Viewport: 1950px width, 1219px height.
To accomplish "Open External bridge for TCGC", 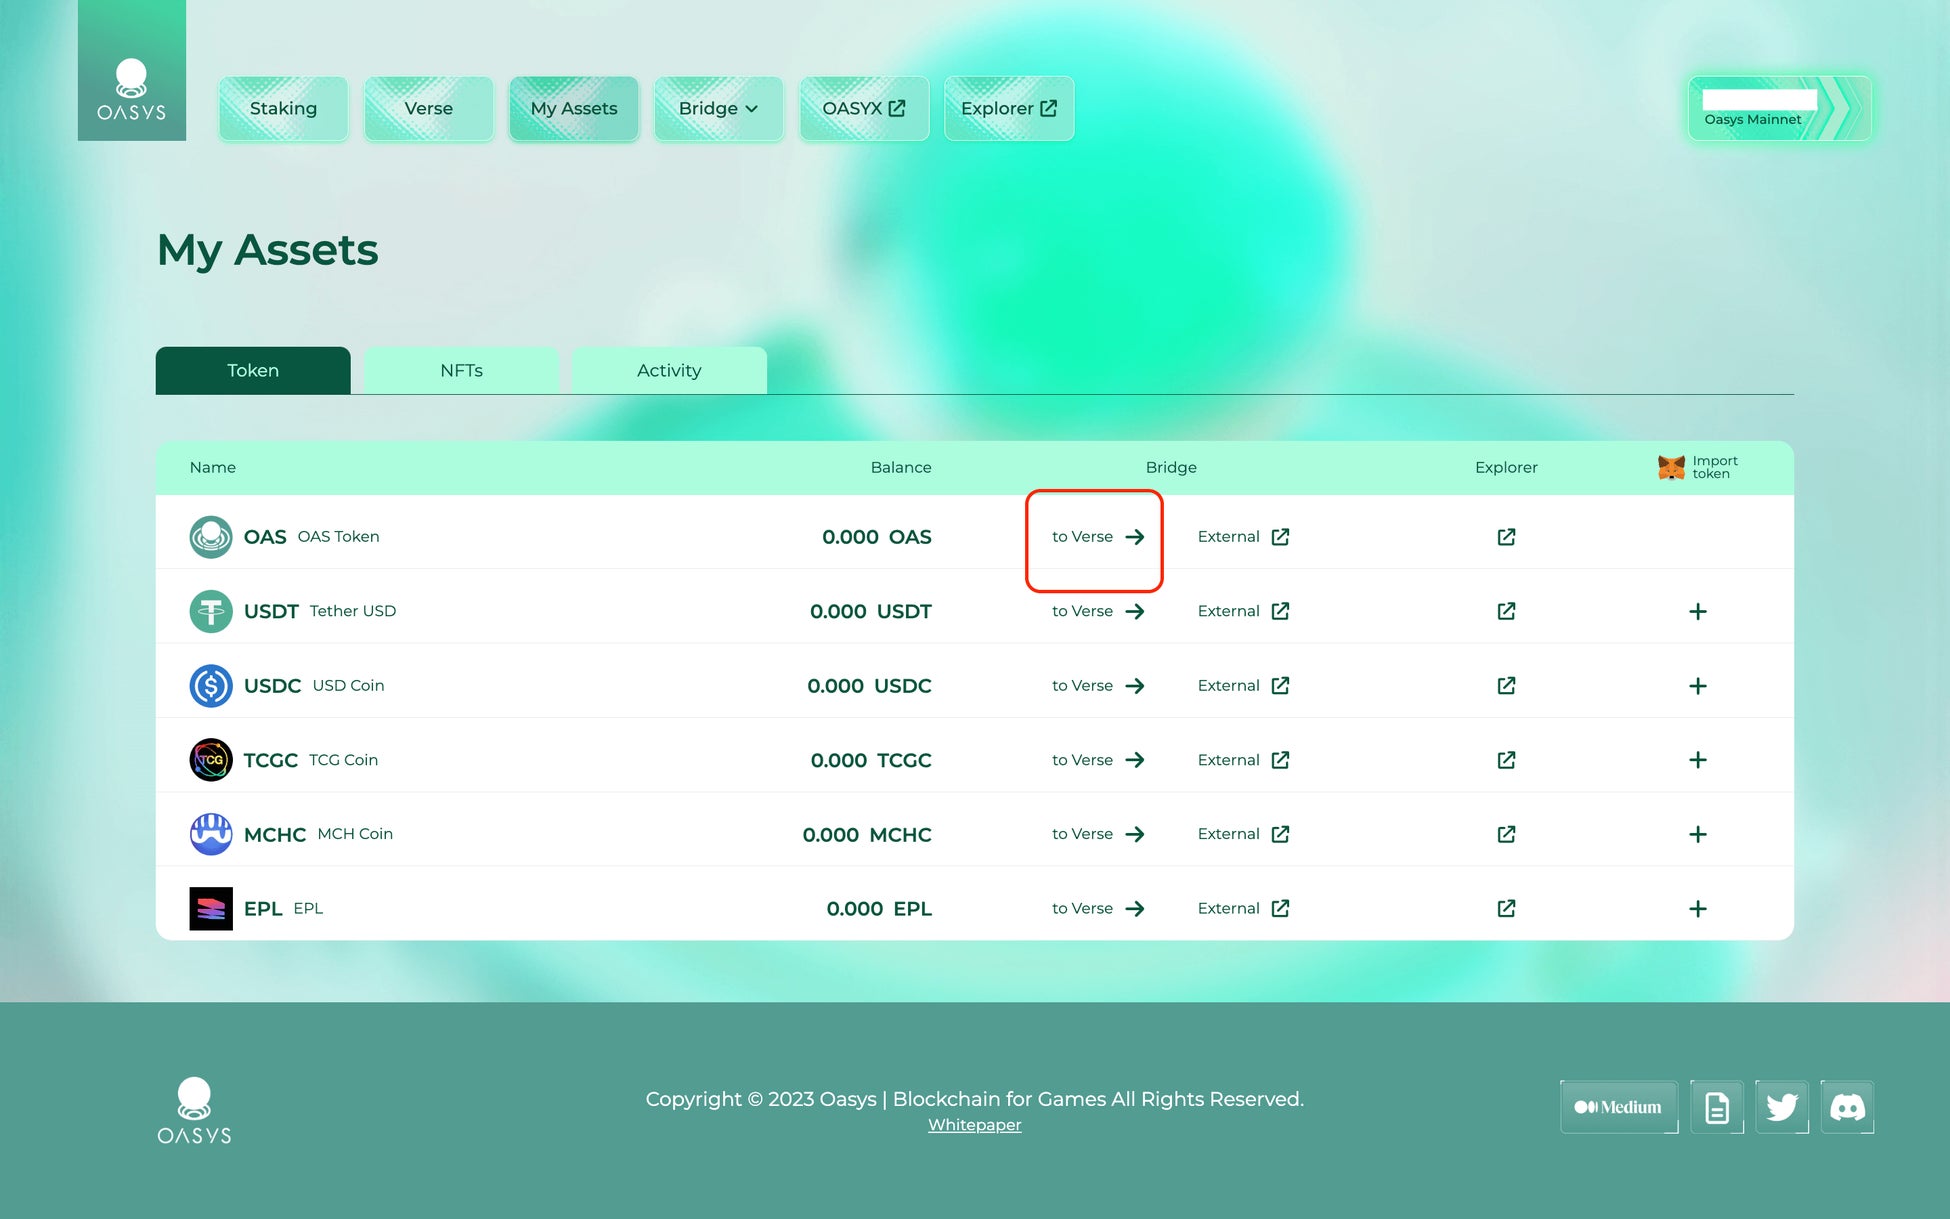I will [x=1243, y=760].
